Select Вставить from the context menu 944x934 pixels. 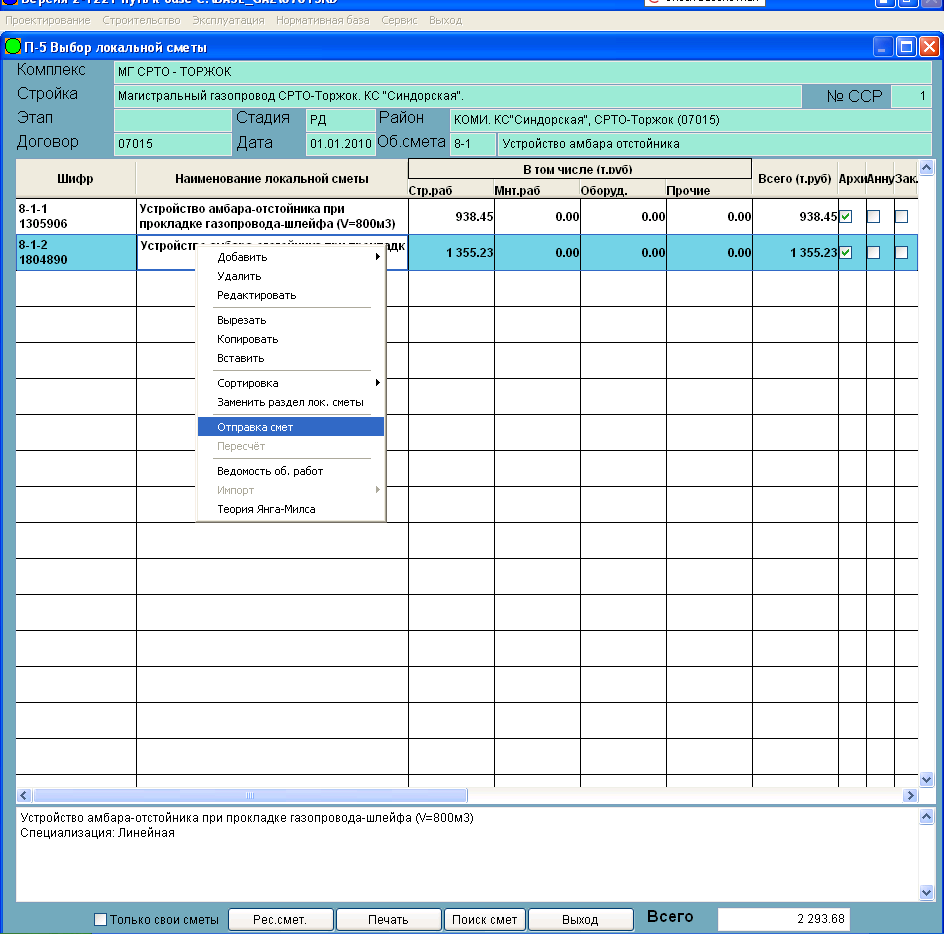click(x=291, y=358)
